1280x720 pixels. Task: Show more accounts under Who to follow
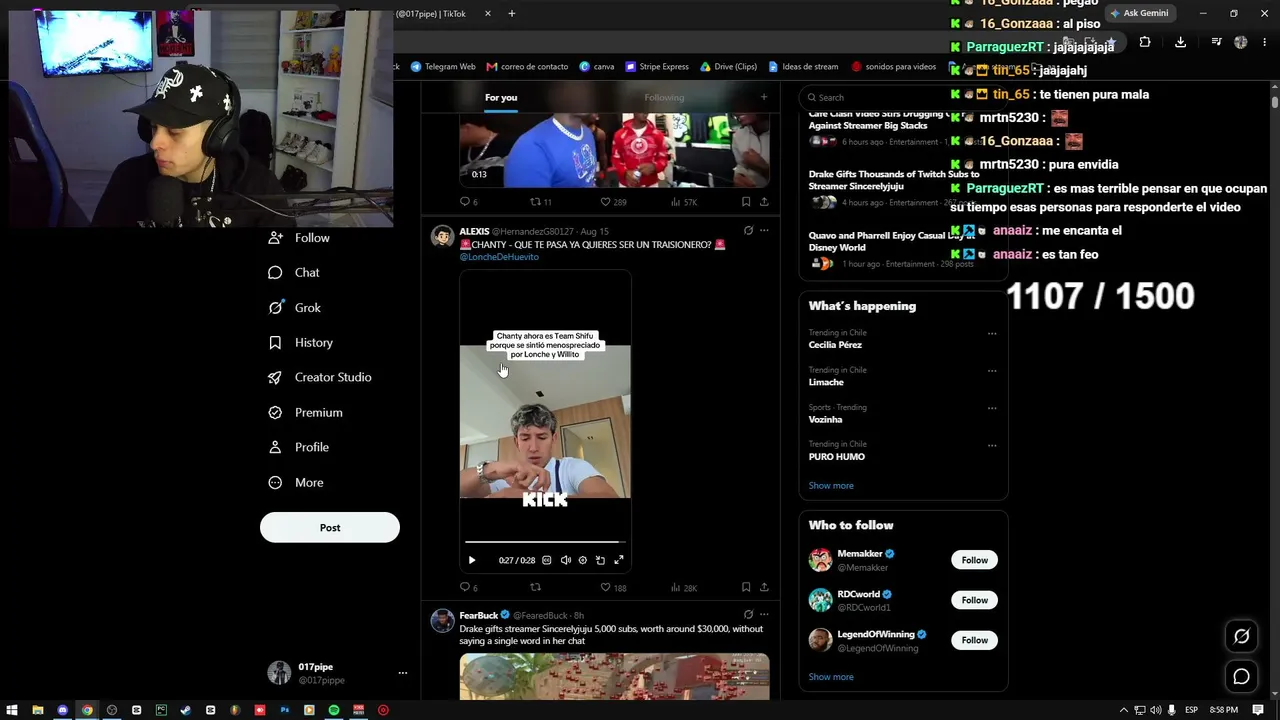(x=831, y=677)
